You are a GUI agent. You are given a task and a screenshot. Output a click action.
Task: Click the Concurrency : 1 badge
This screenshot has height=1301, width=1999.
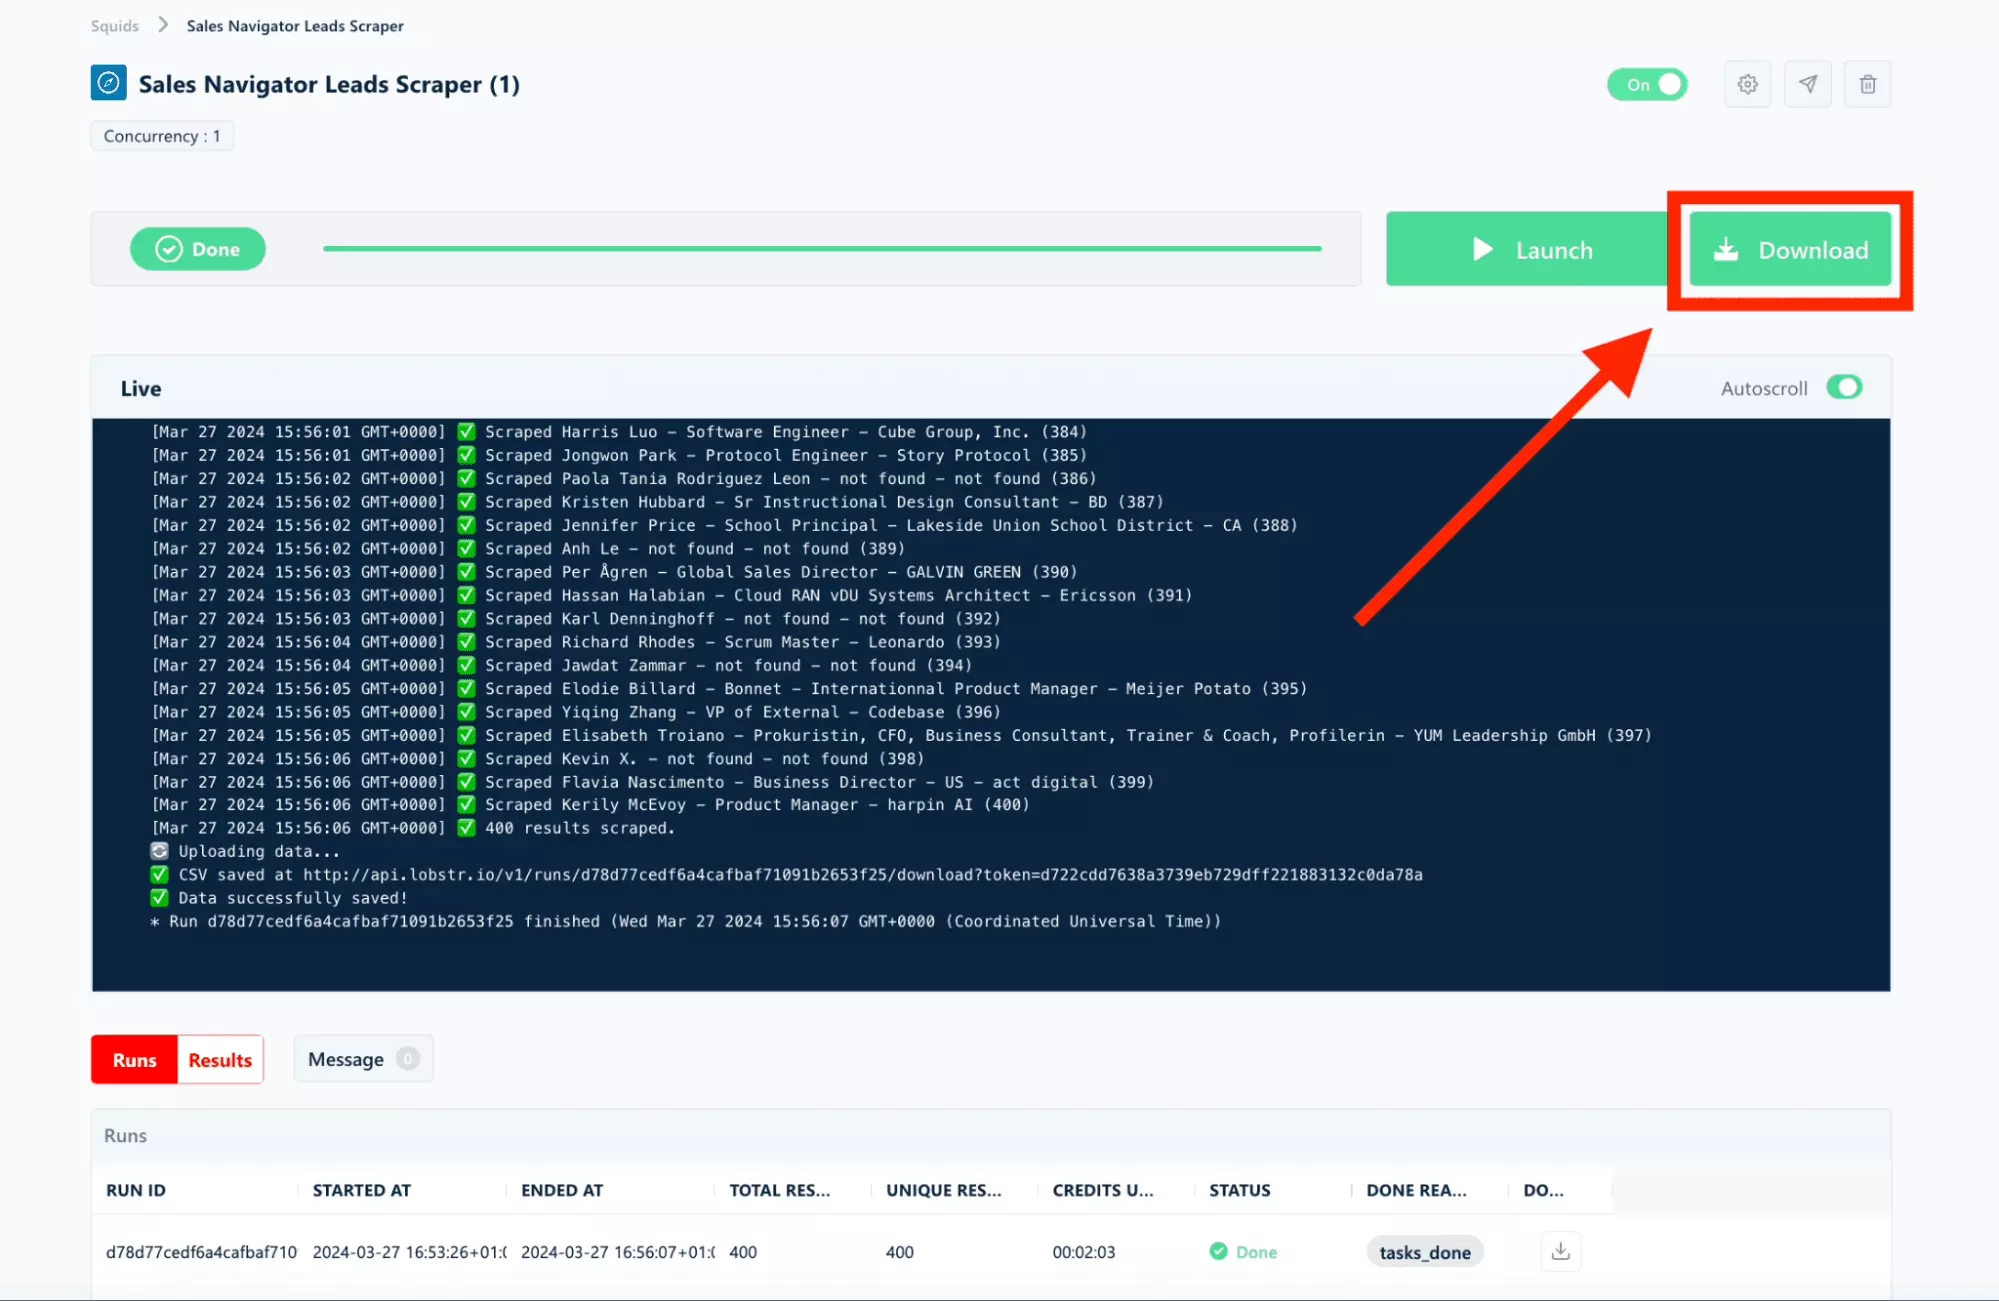pyautogui.click(x=162, y=136)
